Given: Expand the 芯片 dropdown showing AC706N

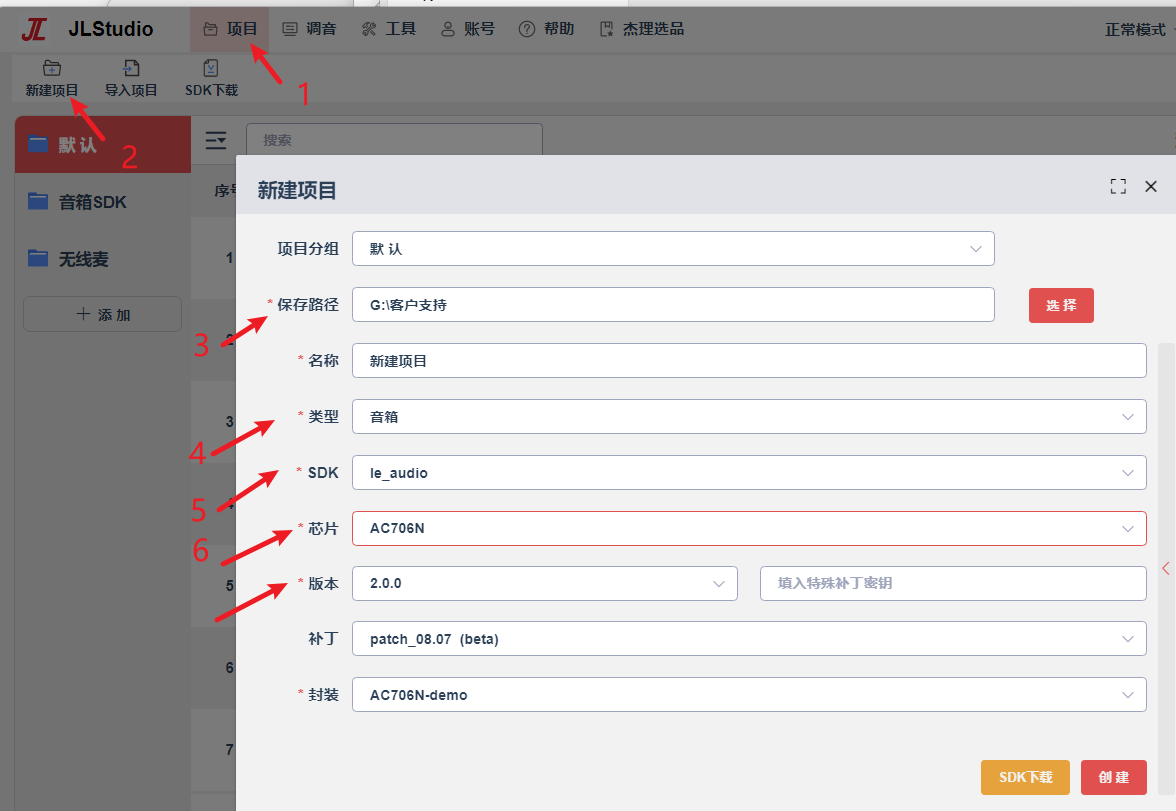Looking at the screenshot, I should tap(749, 528).
